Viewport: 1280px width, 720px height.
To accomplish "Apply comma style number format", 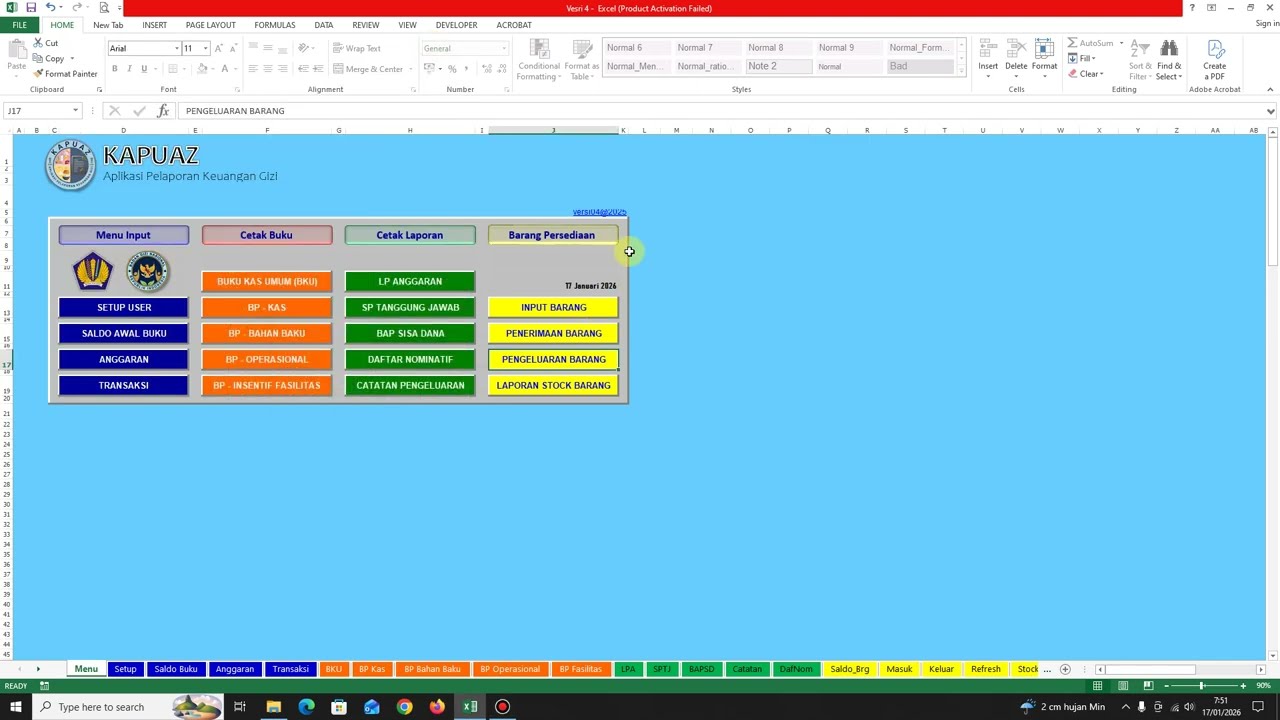I will [x=467, y=69].
